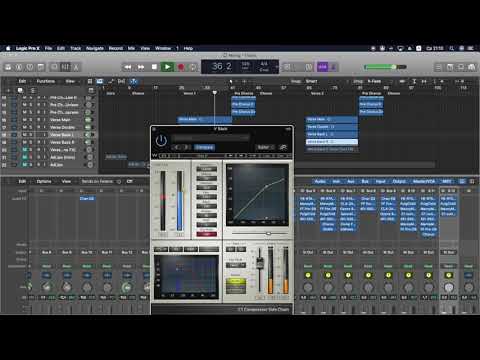Select the Aux filter tab in mixer
Viewport: 480px width, 360px height.
351,181
